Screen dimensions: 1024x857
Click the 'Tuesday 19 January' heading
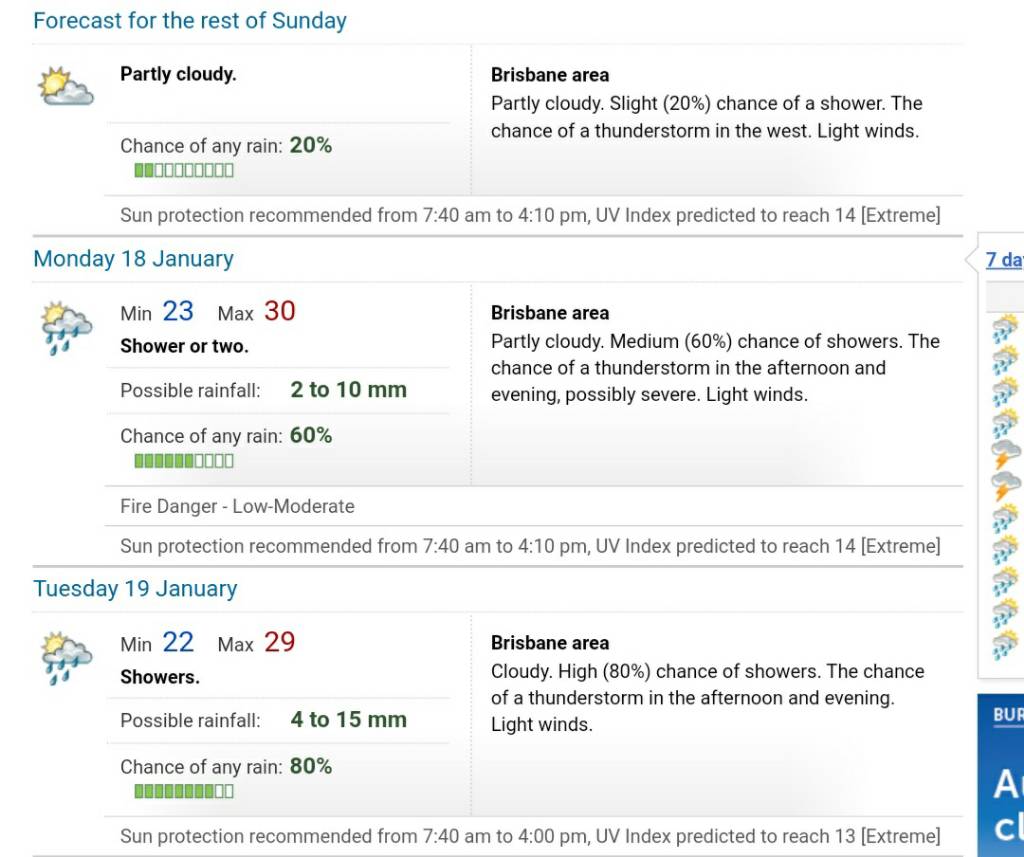click(135, 589)
